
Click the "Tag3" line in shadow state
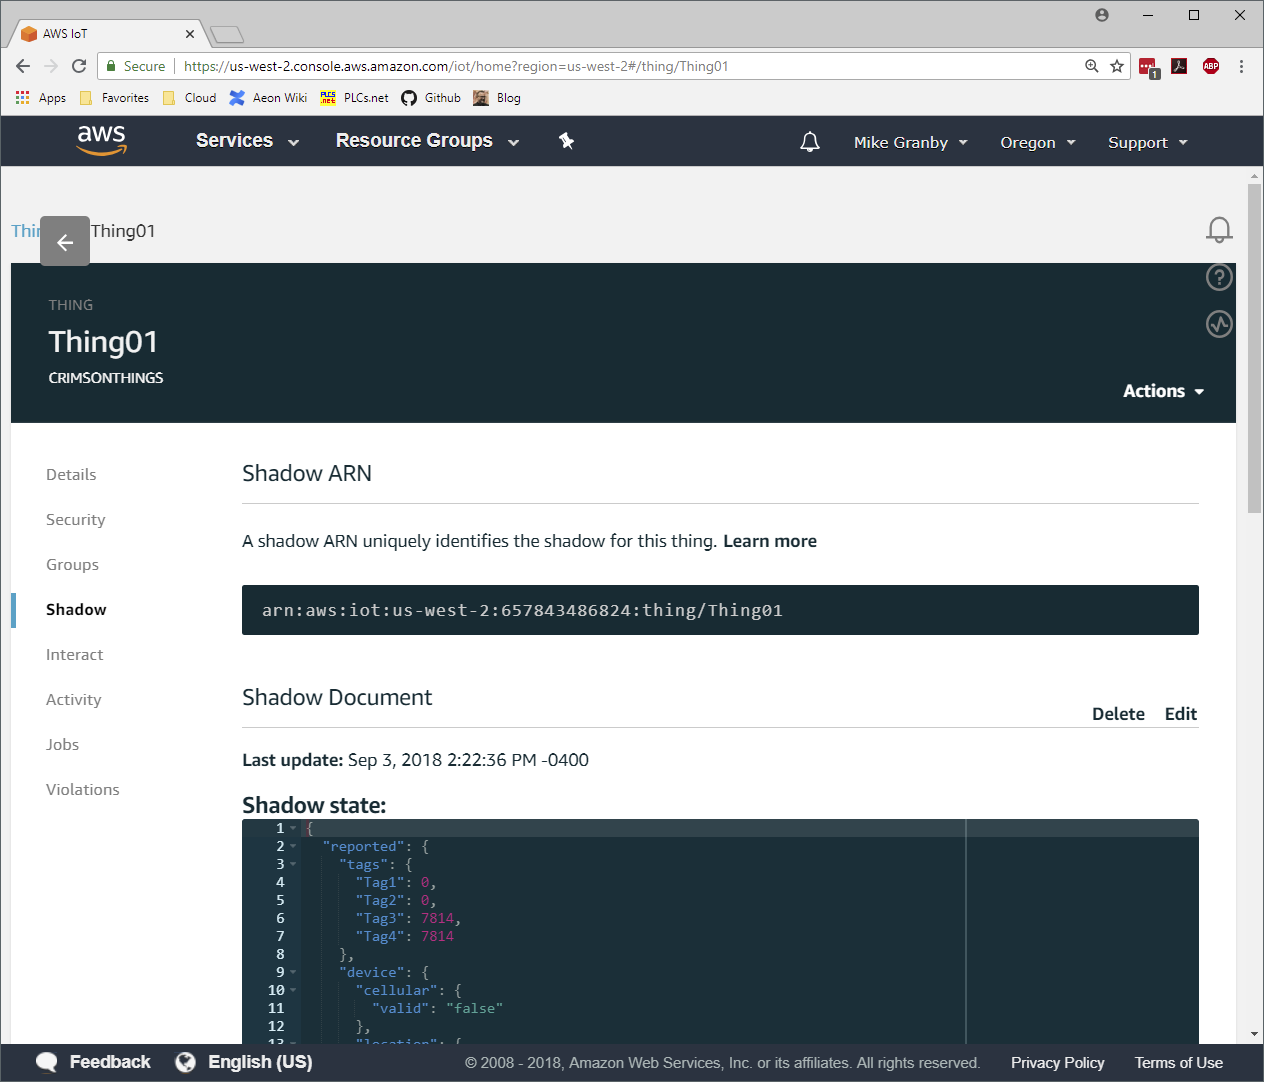[x=408, y=918]
